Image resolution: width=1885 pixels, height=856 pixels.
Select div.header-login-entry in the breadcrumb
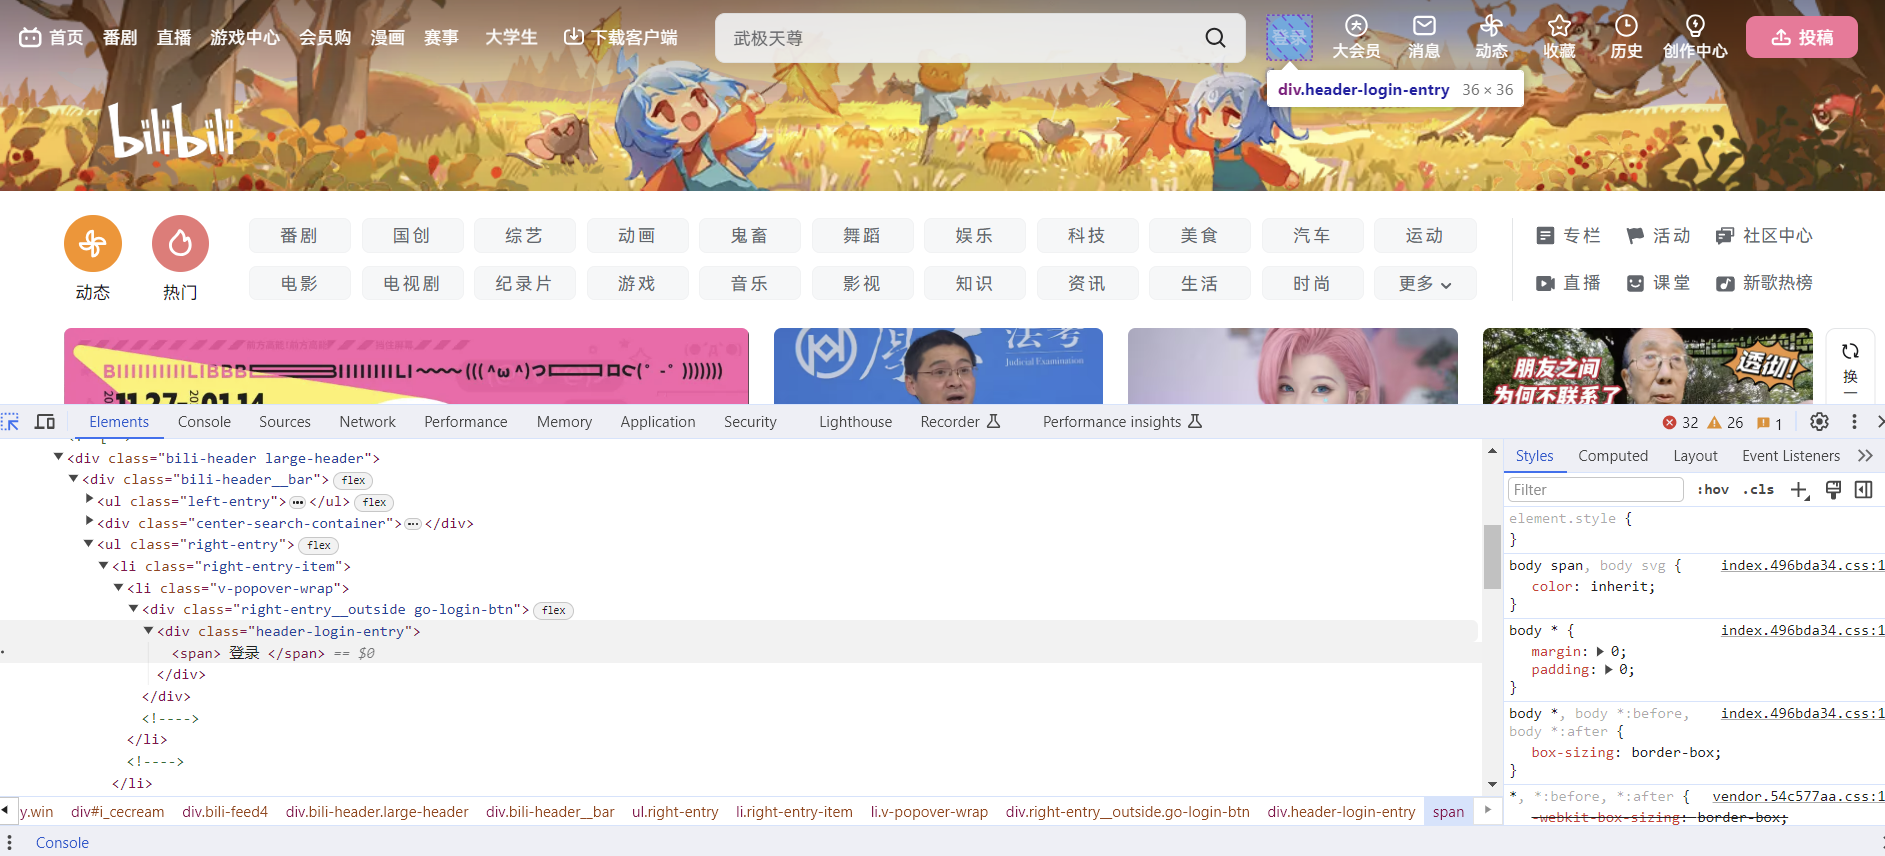(1341, 812)
